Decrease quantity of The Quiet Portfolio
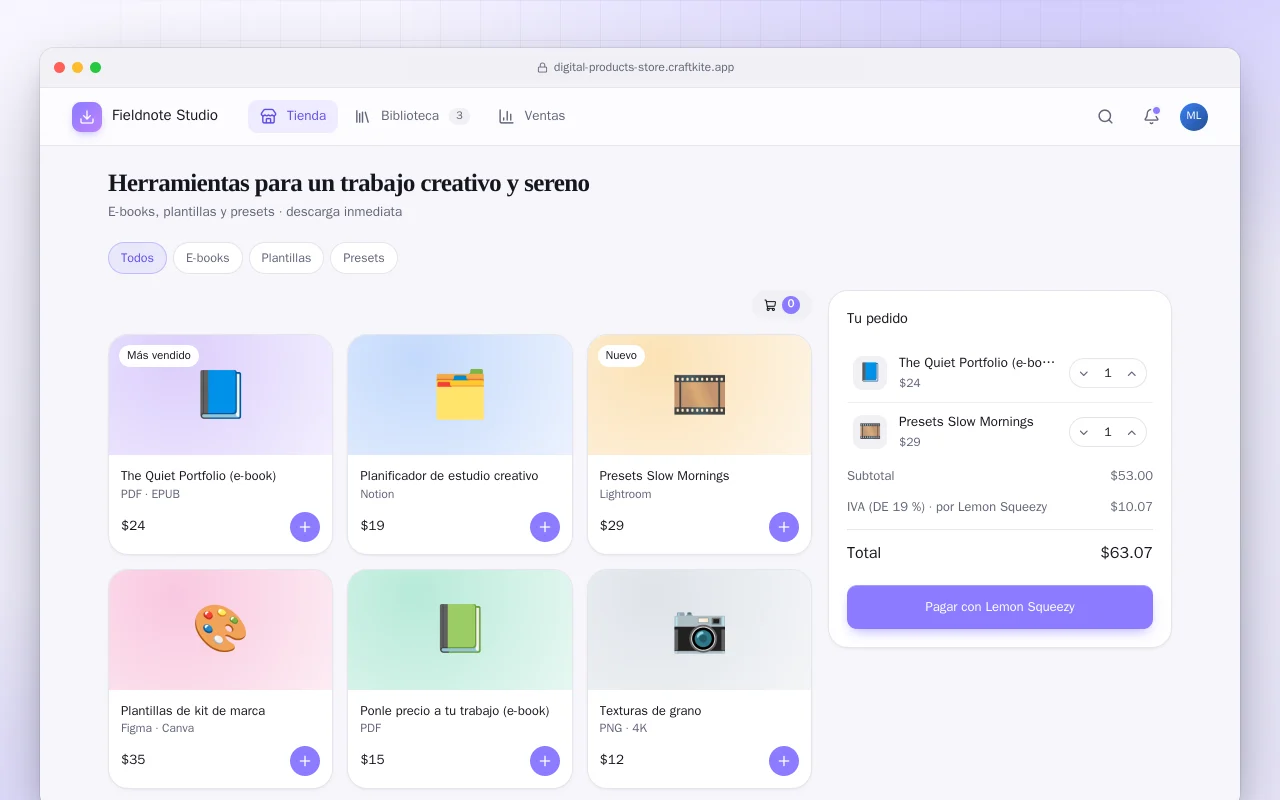This screenshot has width=1280, height=800. [x=1084, y=373]
